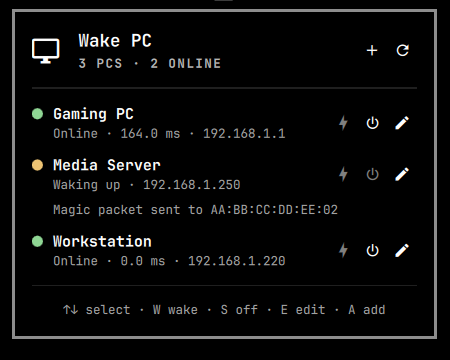Click the 'S off' shortcut hint
This screenshot has height=360, width=450.
click(x=239, y=310)
